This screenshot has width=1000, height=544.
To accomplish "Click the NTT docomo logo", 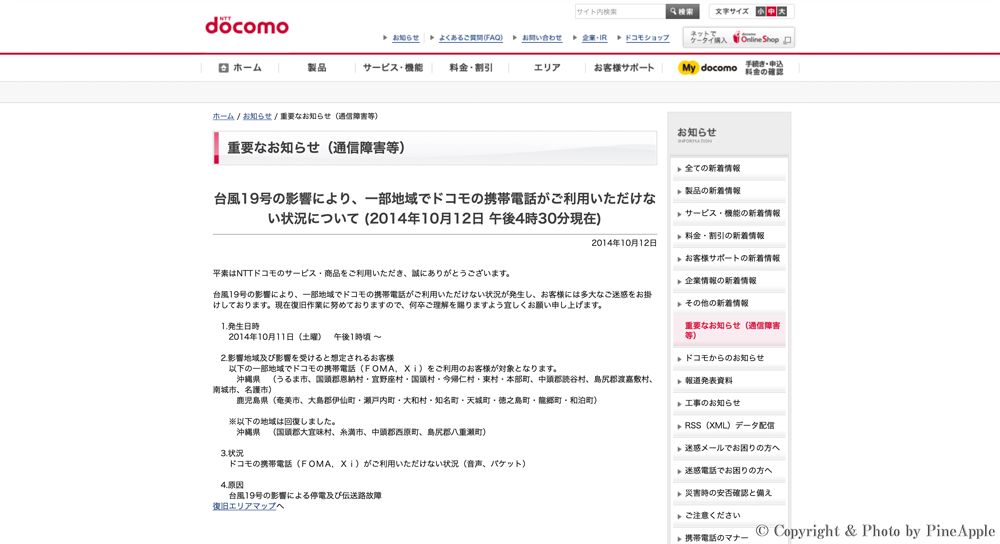I will (247, 25).
